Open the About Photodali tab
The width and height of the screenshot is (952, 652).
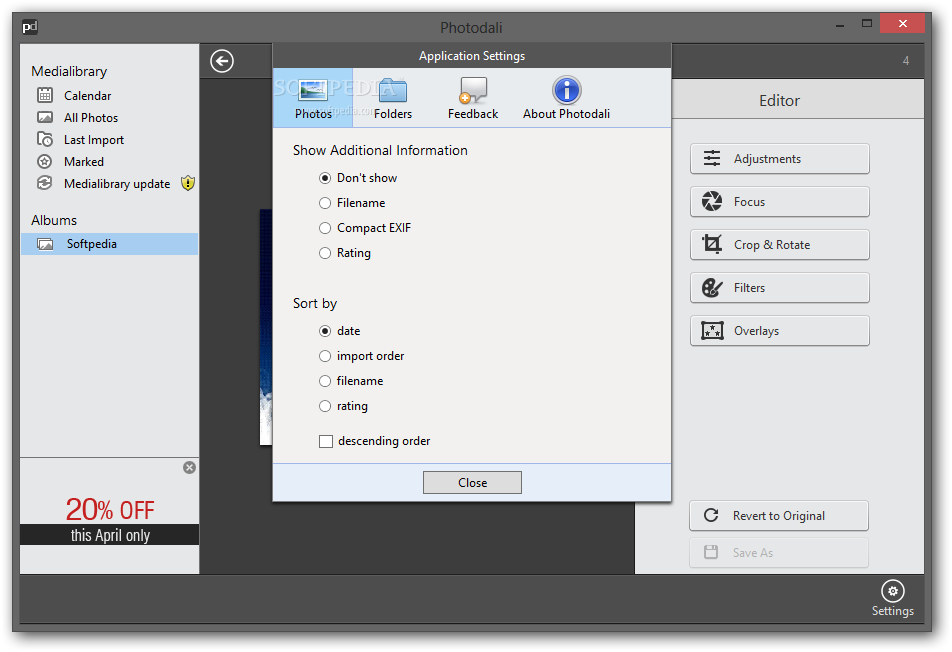566,98
